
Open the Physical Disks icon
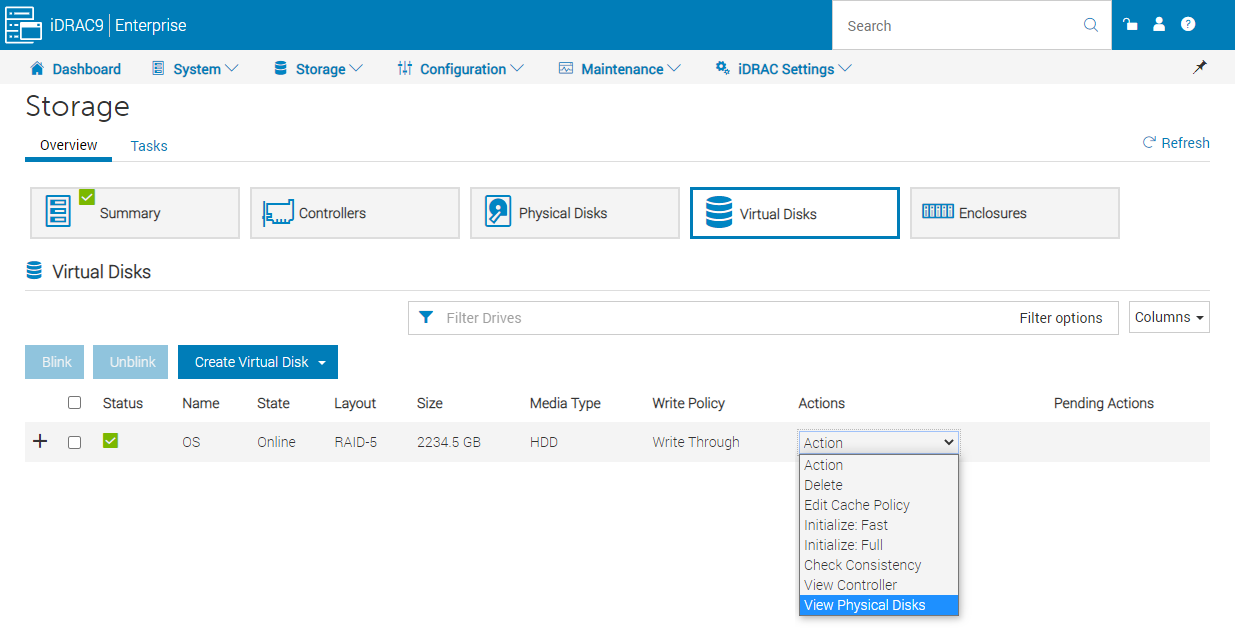(574, 212)
